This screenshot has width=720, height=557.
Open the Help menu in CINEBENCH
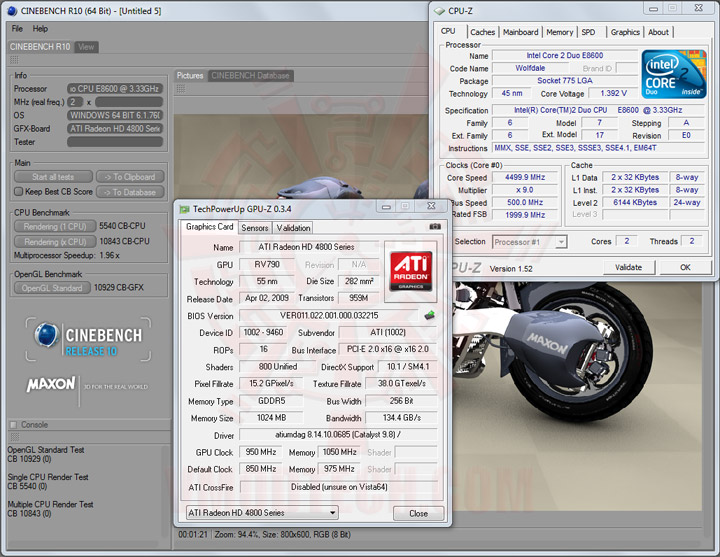40,28
